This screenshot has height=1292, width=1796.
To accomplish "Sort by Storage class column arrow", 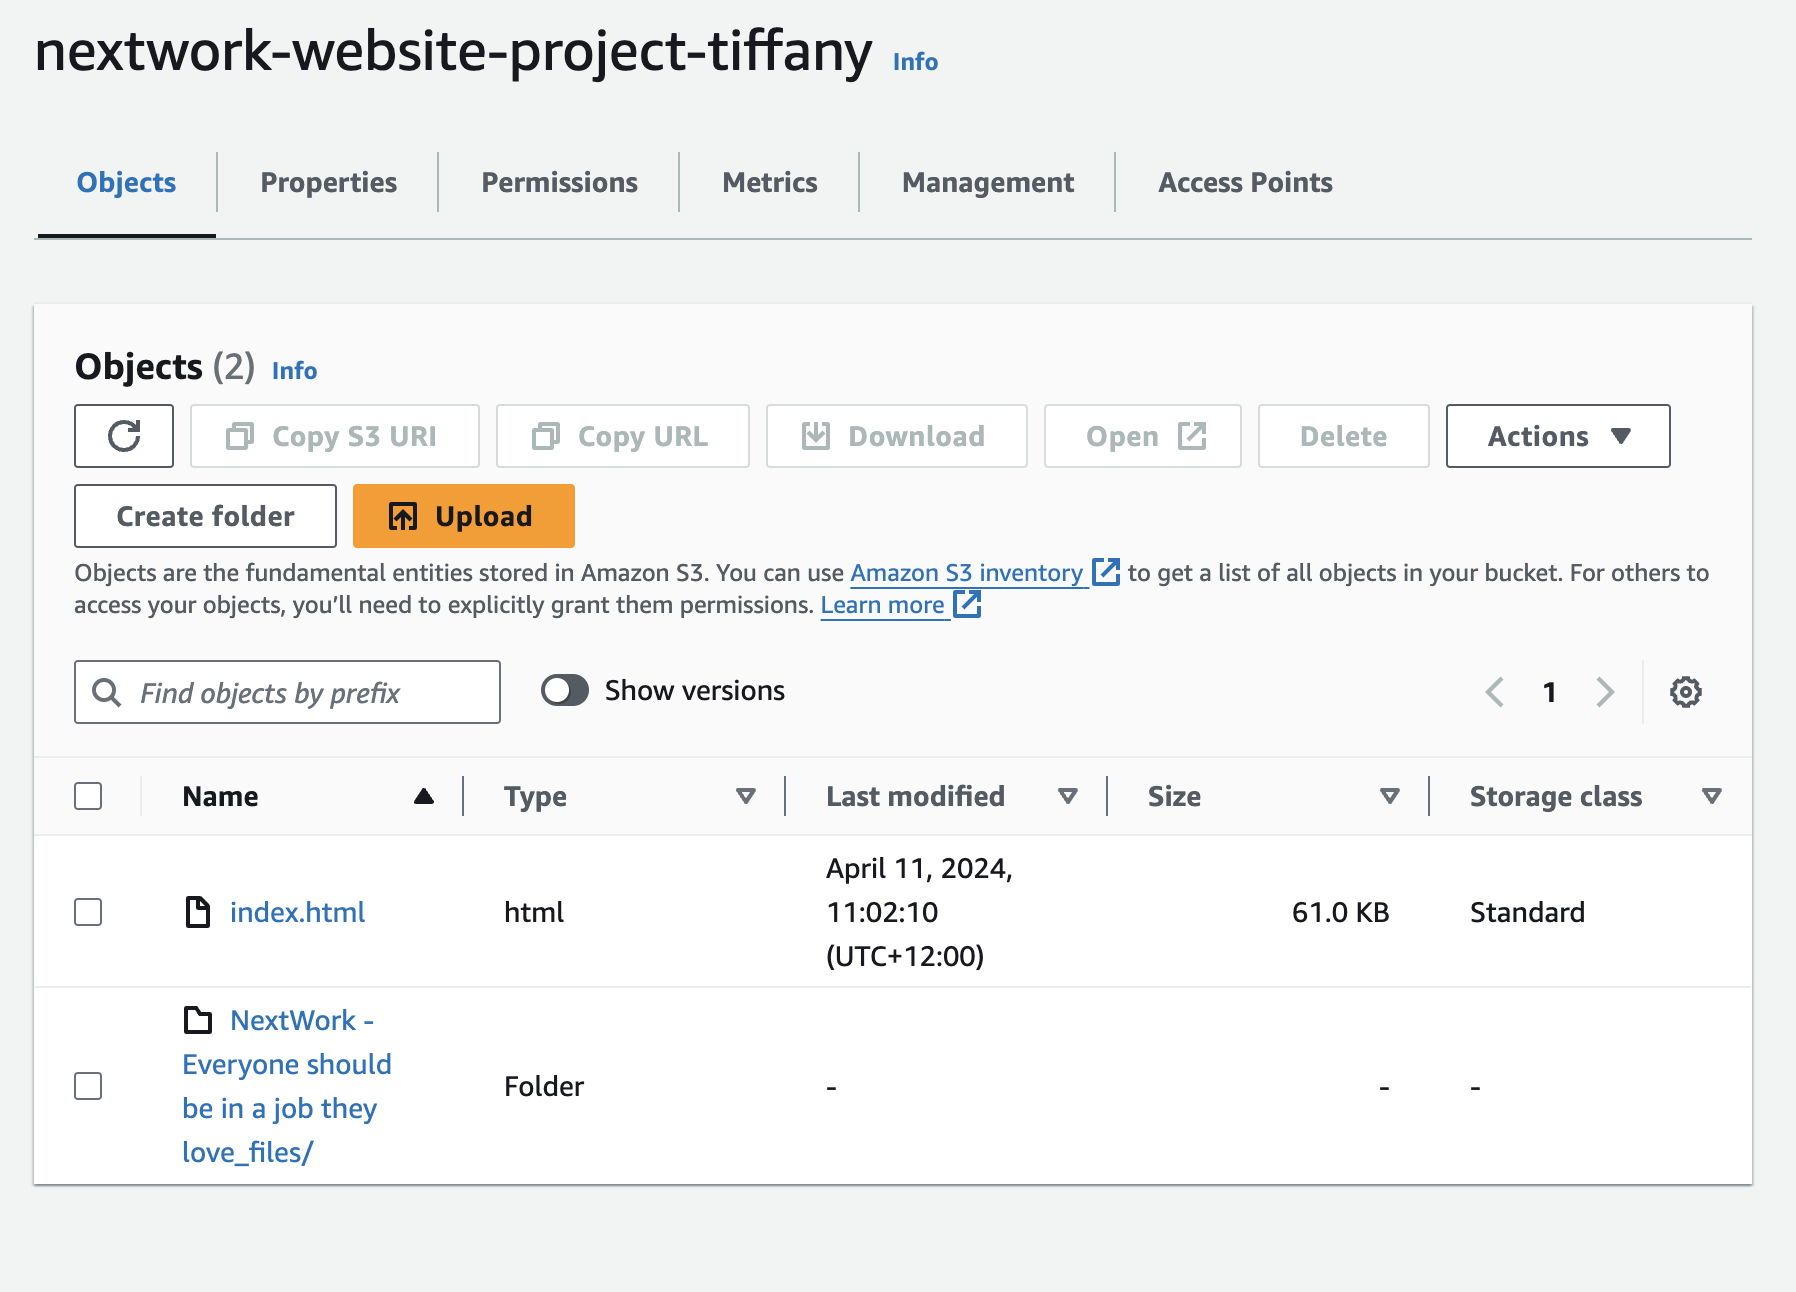I will (x=1711, y=796).
